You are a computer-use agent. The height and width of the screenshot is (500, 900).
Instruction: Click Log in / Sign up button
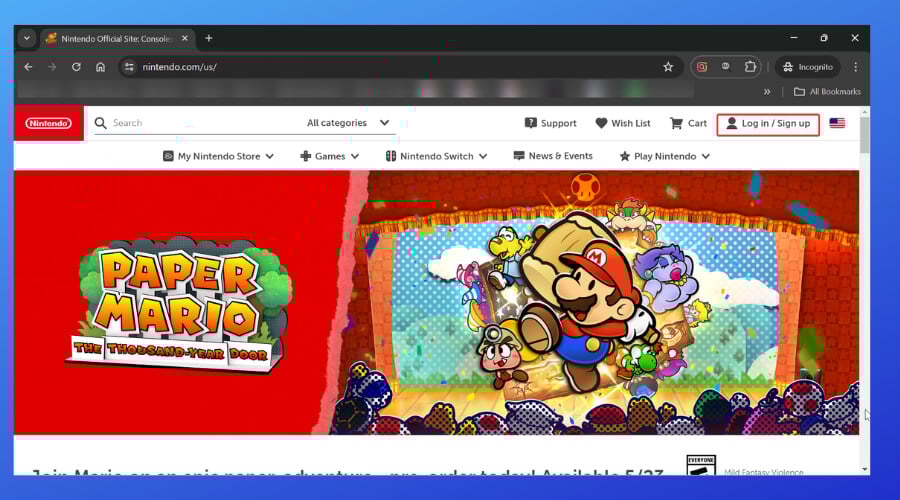point(768,123)
